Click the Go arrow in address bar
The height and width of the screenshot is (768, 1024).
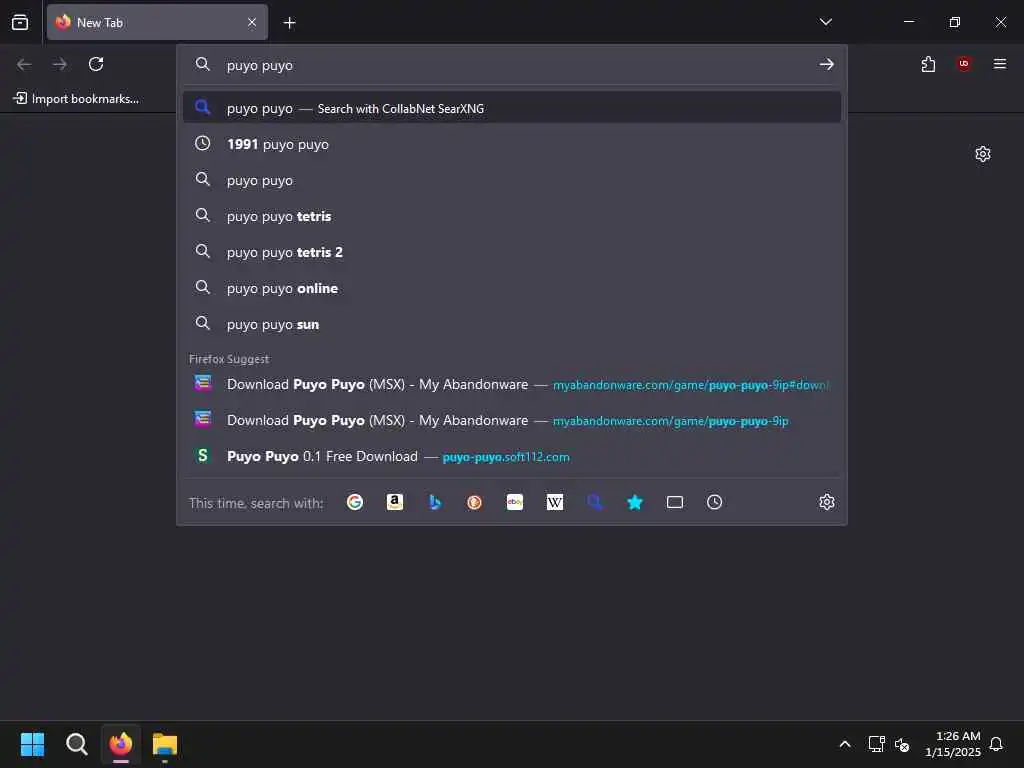[827, 64]
